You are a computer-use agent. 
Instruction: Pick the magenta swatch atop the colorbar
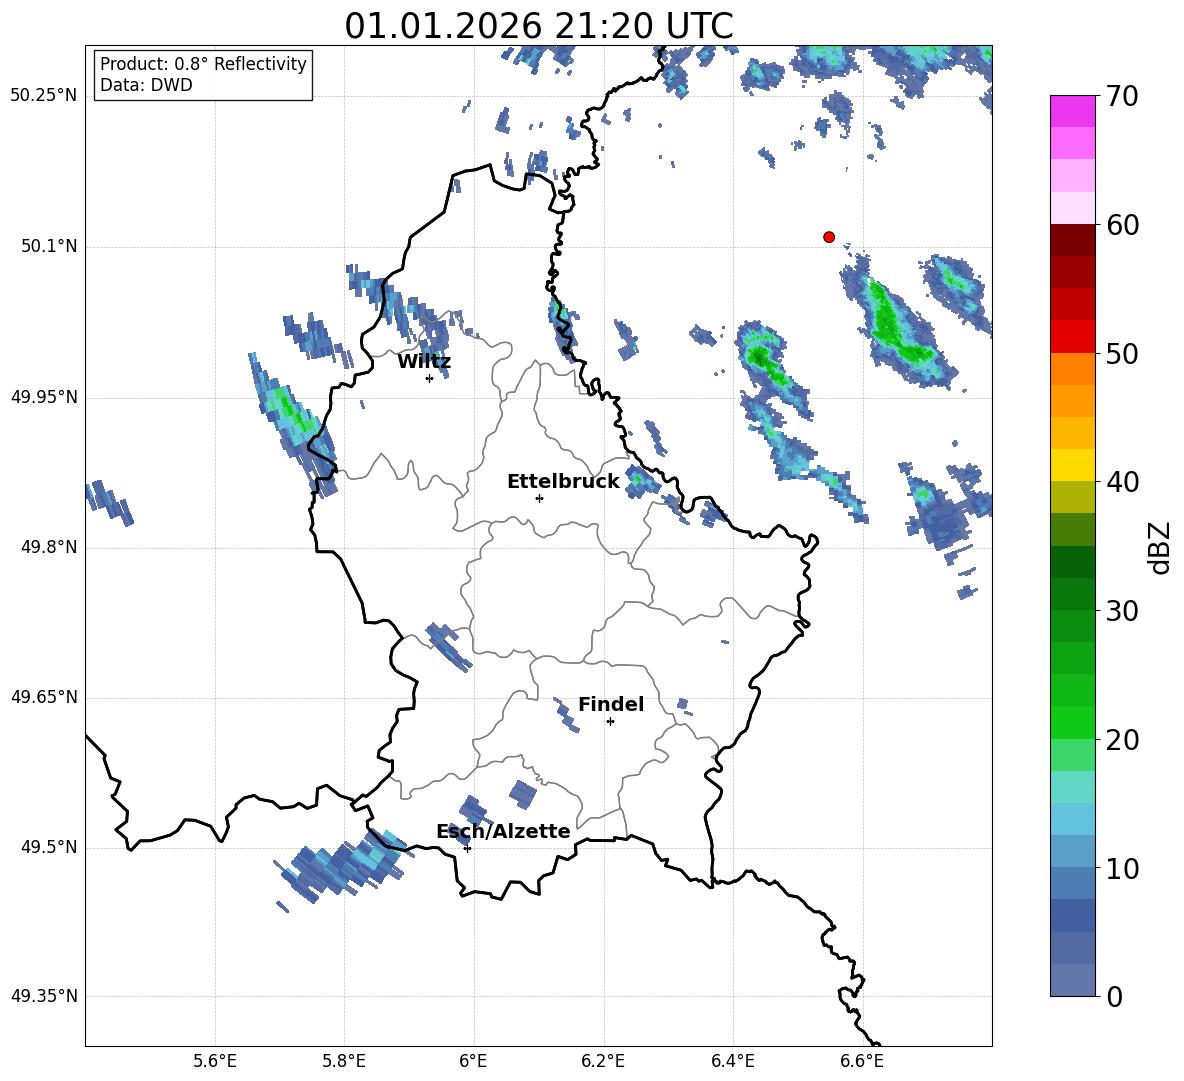point(1072,112)
